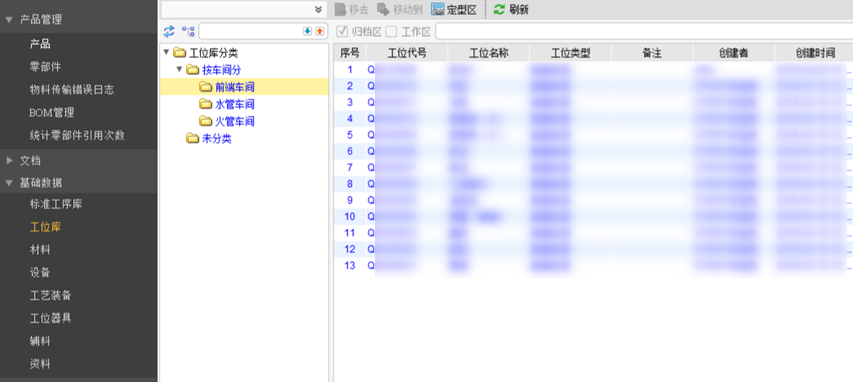Select the 水管车间 folder

point(234,104)
